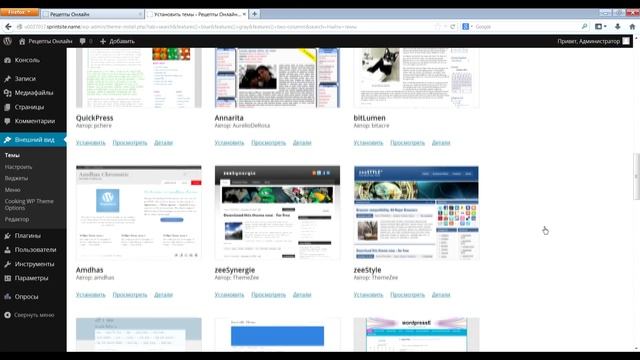Image resolution: width=640 pixels, height=360 pixels.
Task: Open the comments bubble in admin bar
Action: [82, 41]
